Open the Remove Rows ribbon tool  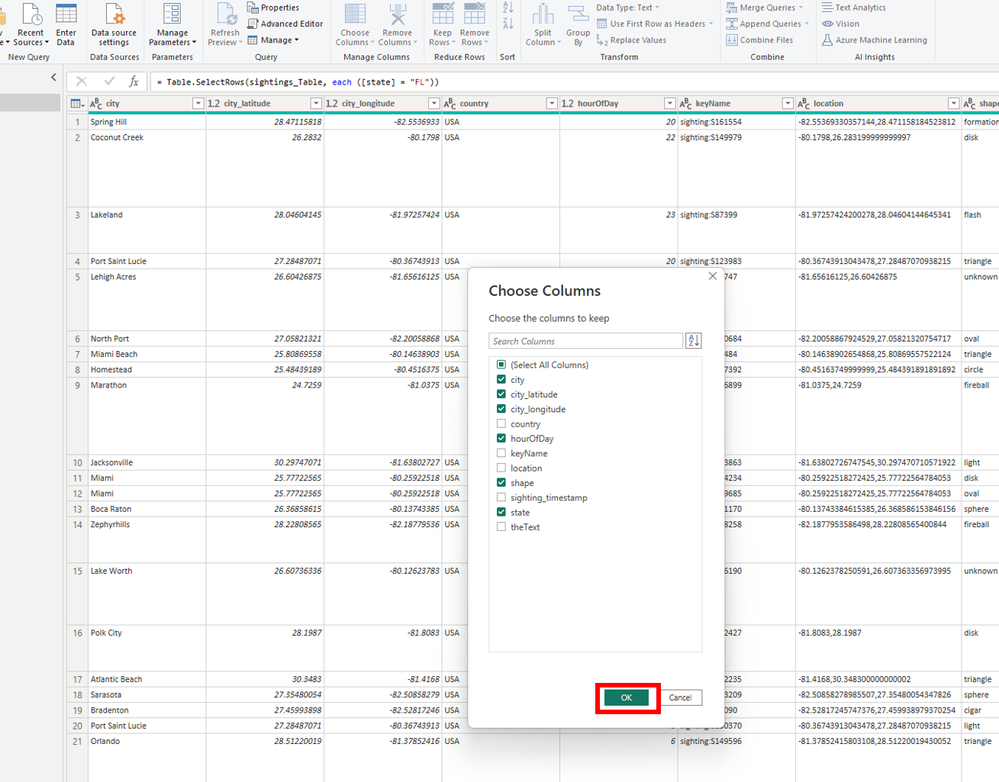click(475, 25)
